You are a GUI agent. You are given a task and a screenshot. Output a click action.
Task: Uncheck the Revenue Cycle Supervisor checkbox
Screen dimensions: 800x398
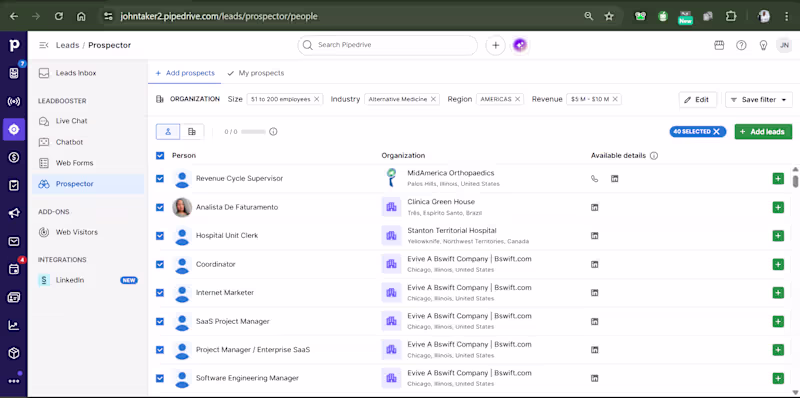coord(160,179)
